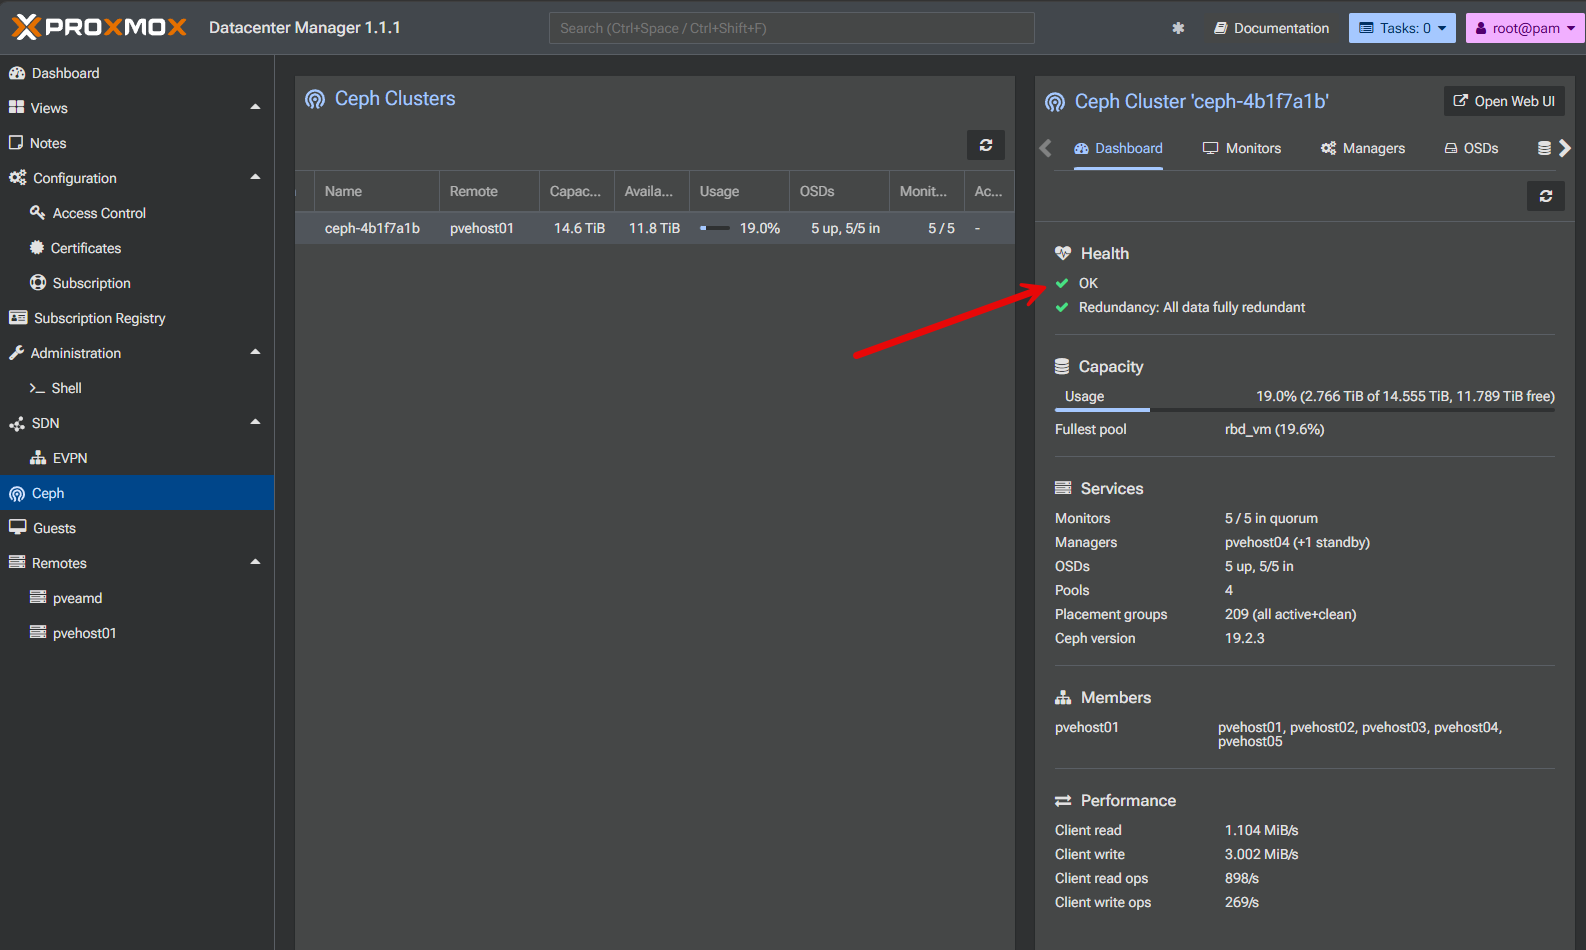The image size is (1586, 950).
Task: Click the Health heartbeat icon
Action: [x=1063, y=253]
